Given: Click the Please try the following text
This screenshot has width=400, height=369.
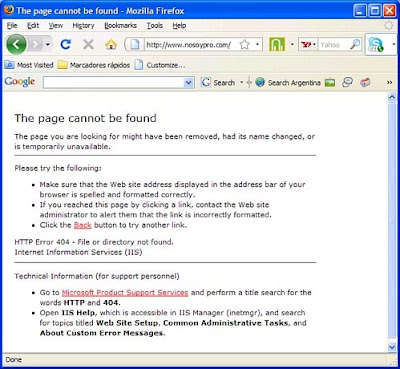Looking at the screenshot, I should point(58,168).
